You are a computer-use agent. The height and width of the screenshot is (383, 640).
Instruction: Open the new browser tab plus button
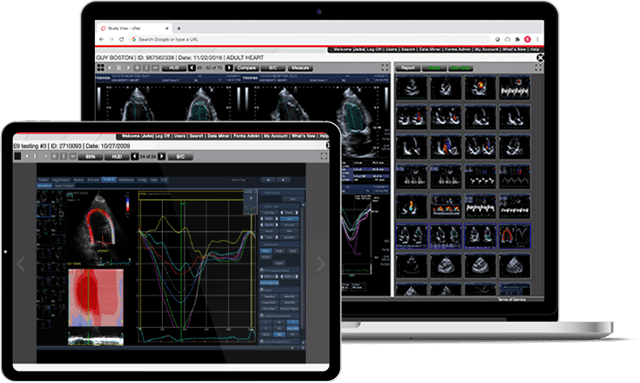click(179, 29)
